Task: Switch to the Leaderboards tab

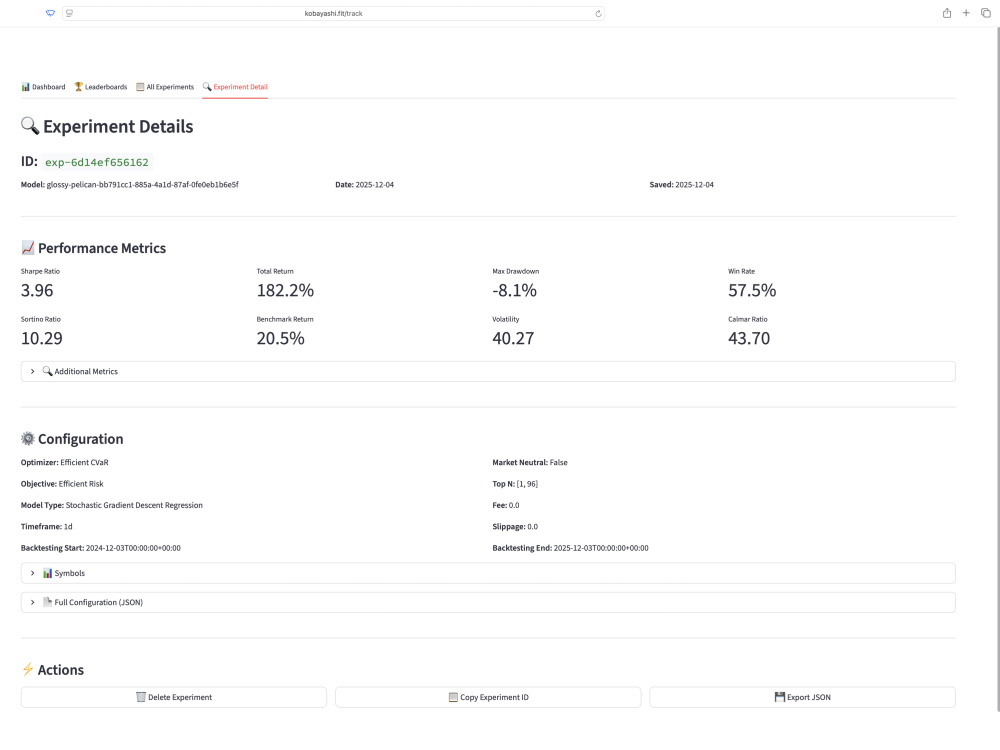Action: click(101, 87)
